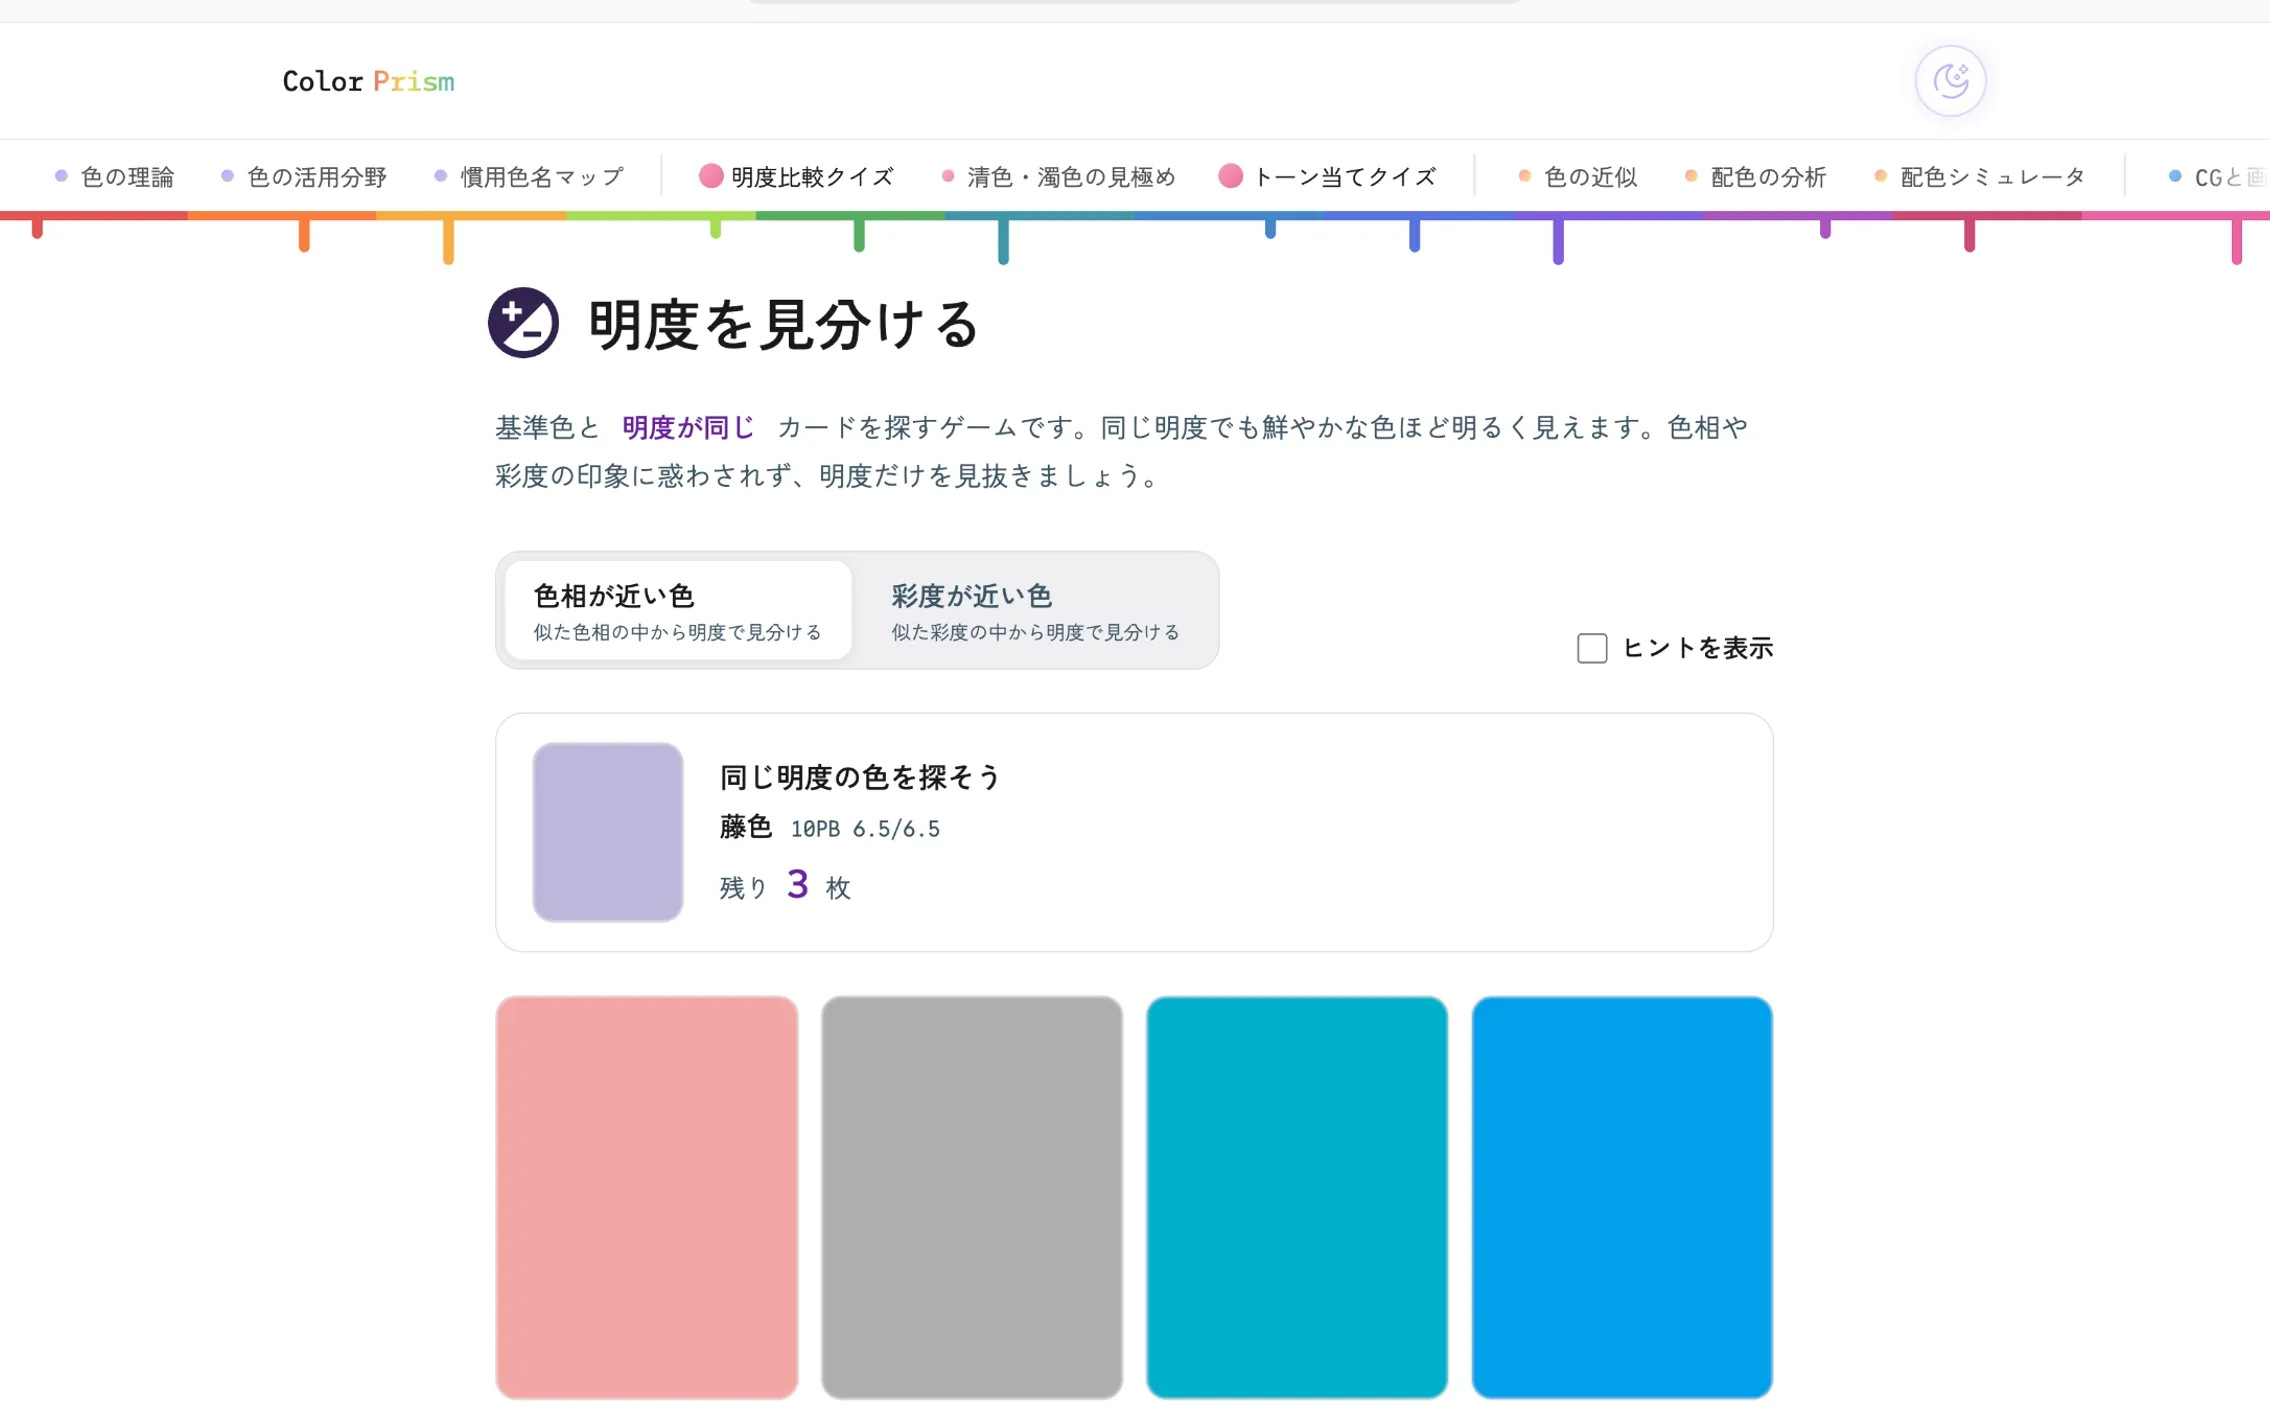Open 配色シミュレータ page

(x=1980, y=177)
